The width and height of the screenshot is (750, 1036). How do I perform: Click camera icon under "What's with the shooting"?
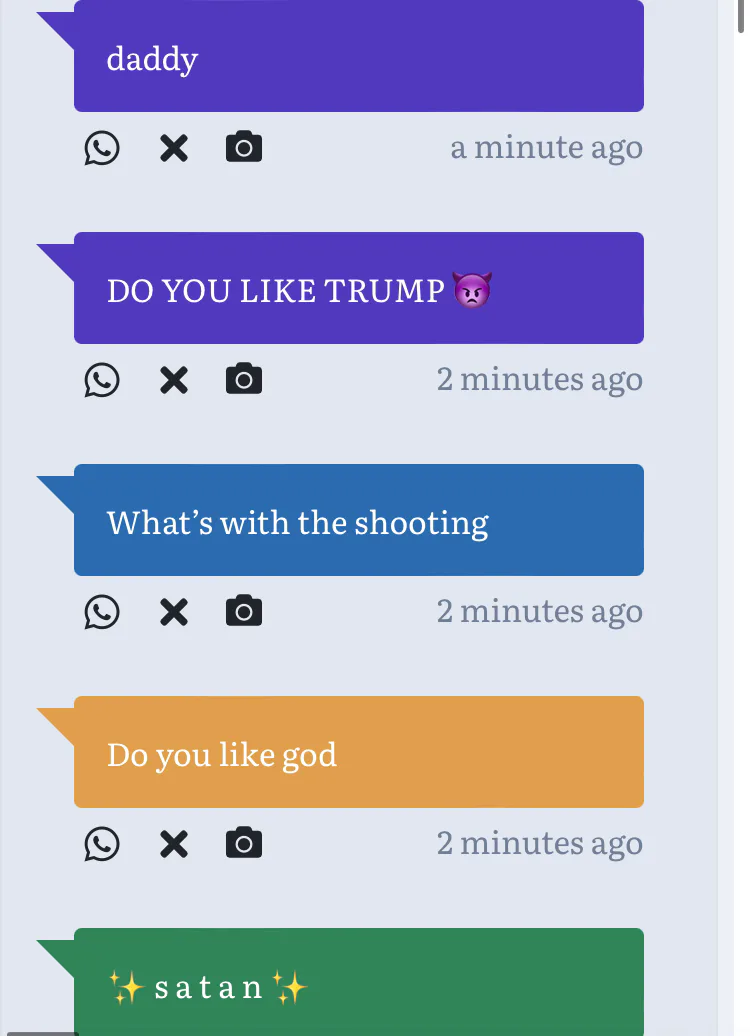[244, 612]
